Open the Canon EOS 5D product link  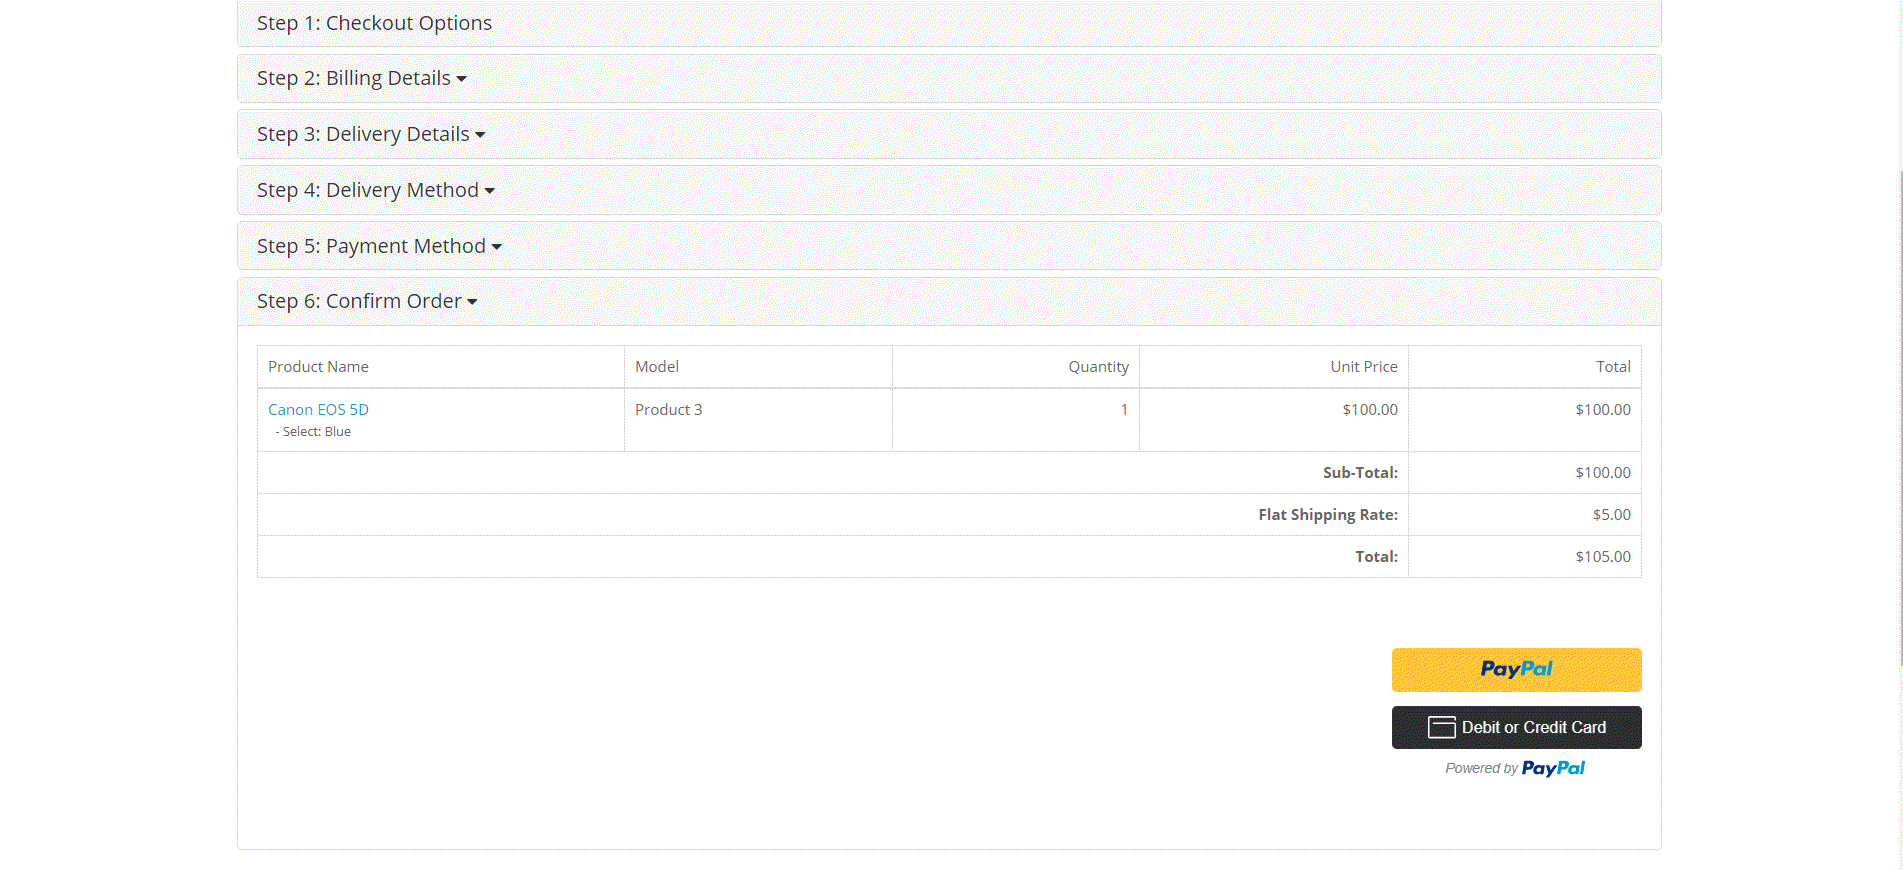click(318, 409)
